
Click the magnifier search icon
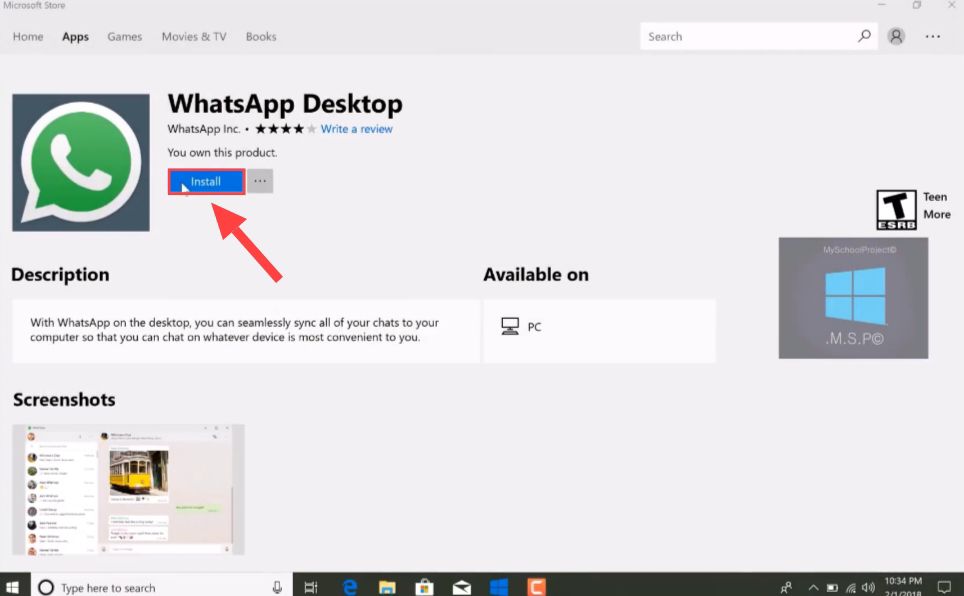864,36
